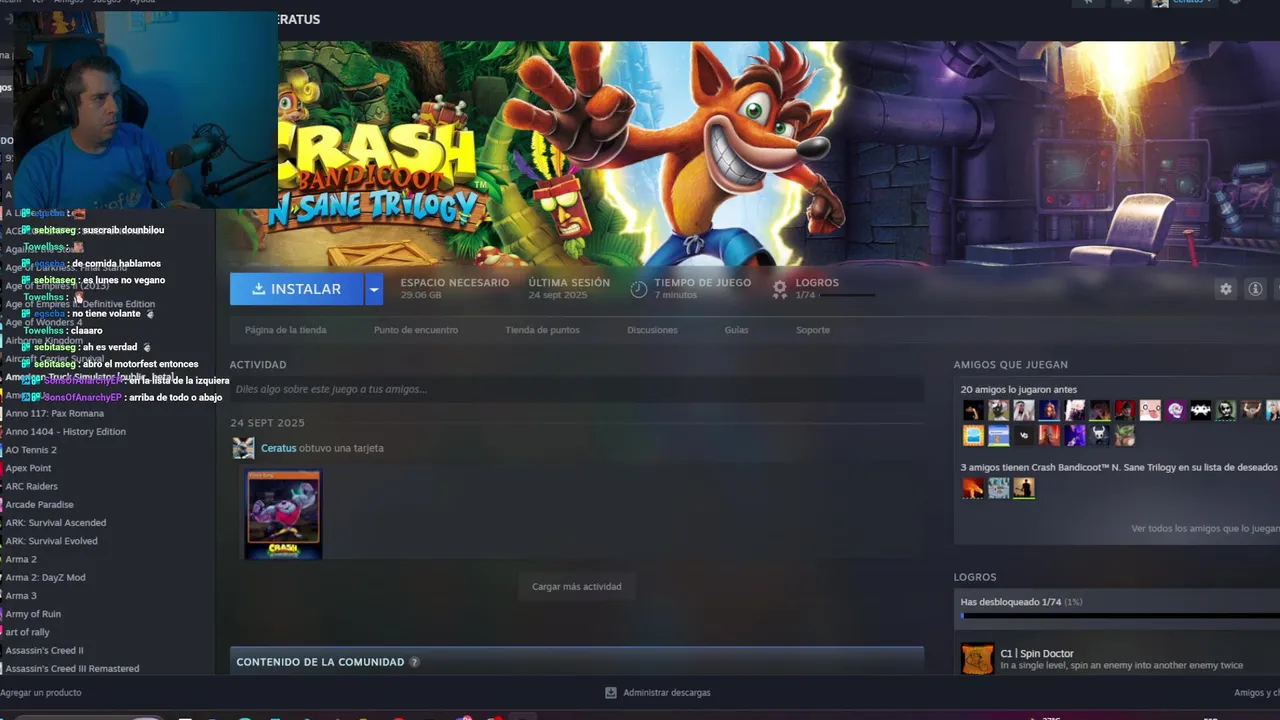Select Apex Point in library list

click(x=28, y=468)
